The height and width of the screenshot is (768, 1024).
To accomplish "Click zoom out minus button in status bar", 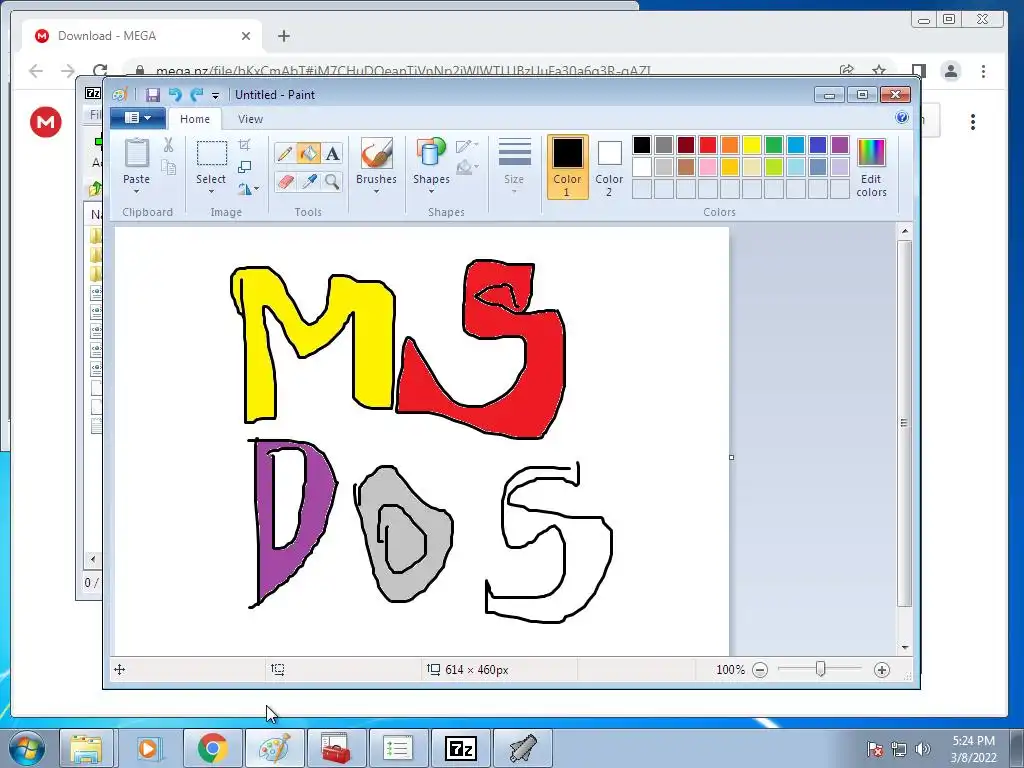I will click(760, 670).
